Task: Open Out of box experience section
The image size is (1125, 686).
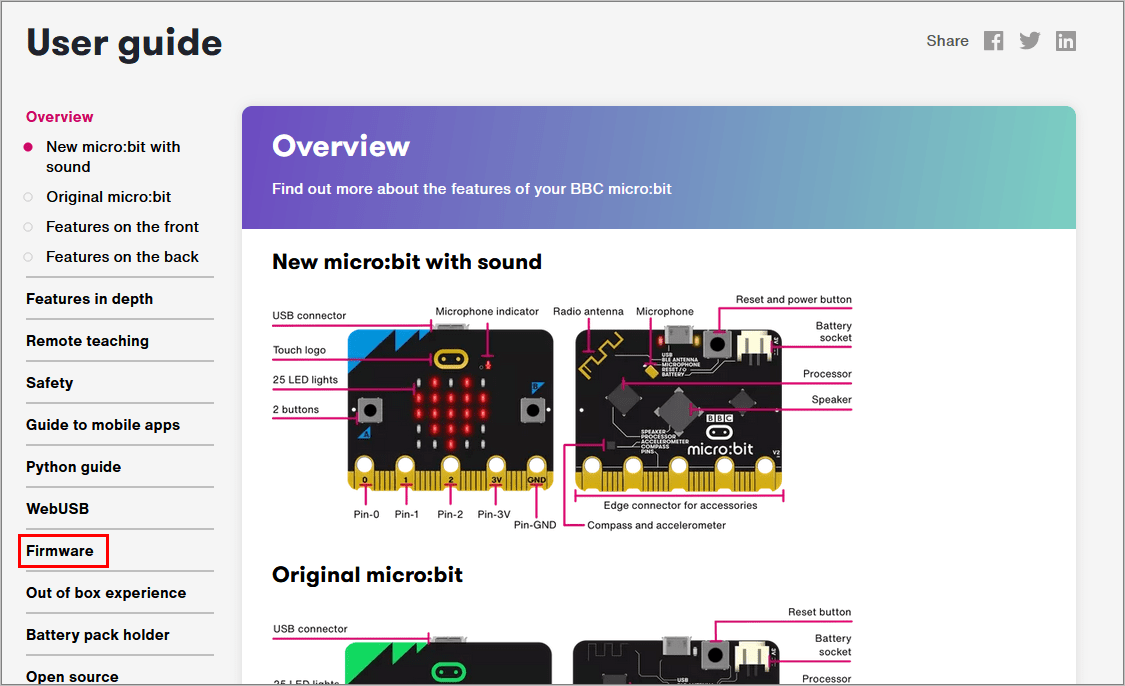Action: [106, 593]
